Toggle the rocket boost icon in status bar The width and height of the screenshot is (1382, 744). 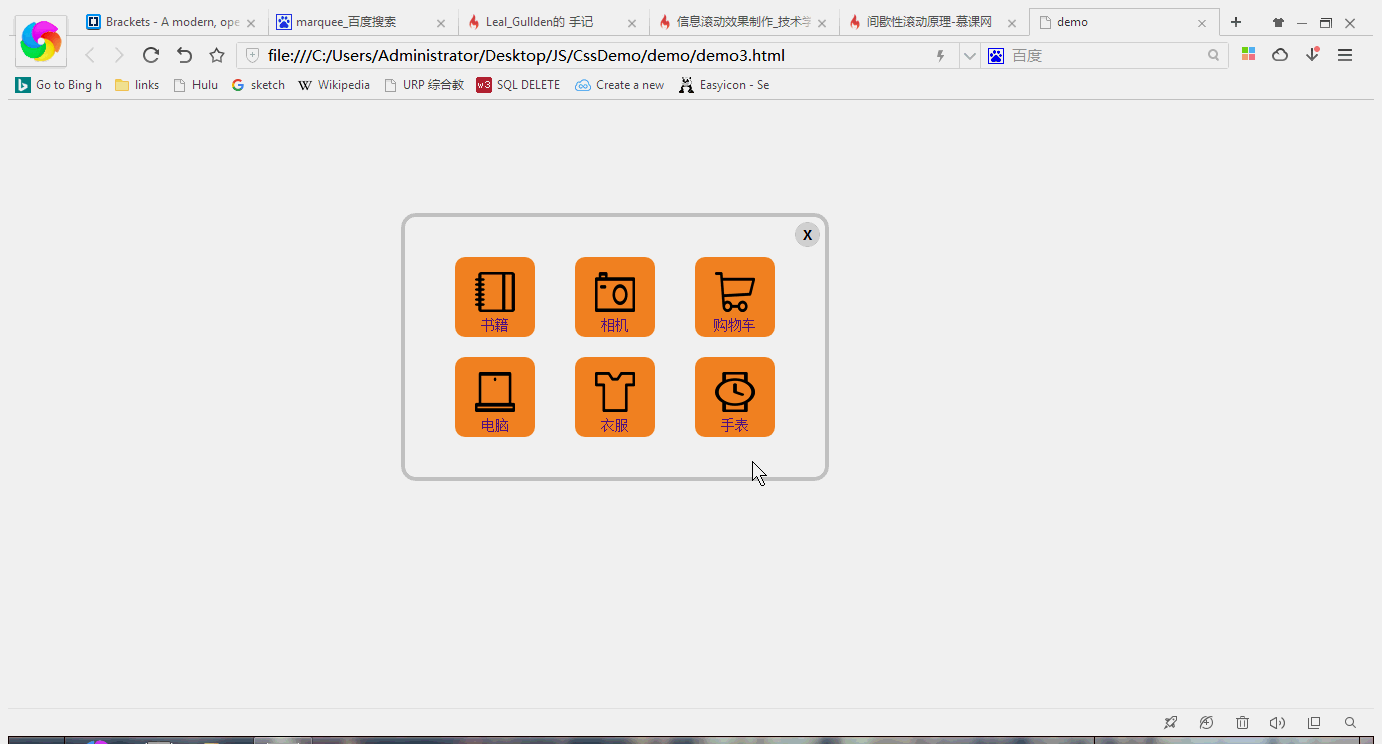point(1170,722)
